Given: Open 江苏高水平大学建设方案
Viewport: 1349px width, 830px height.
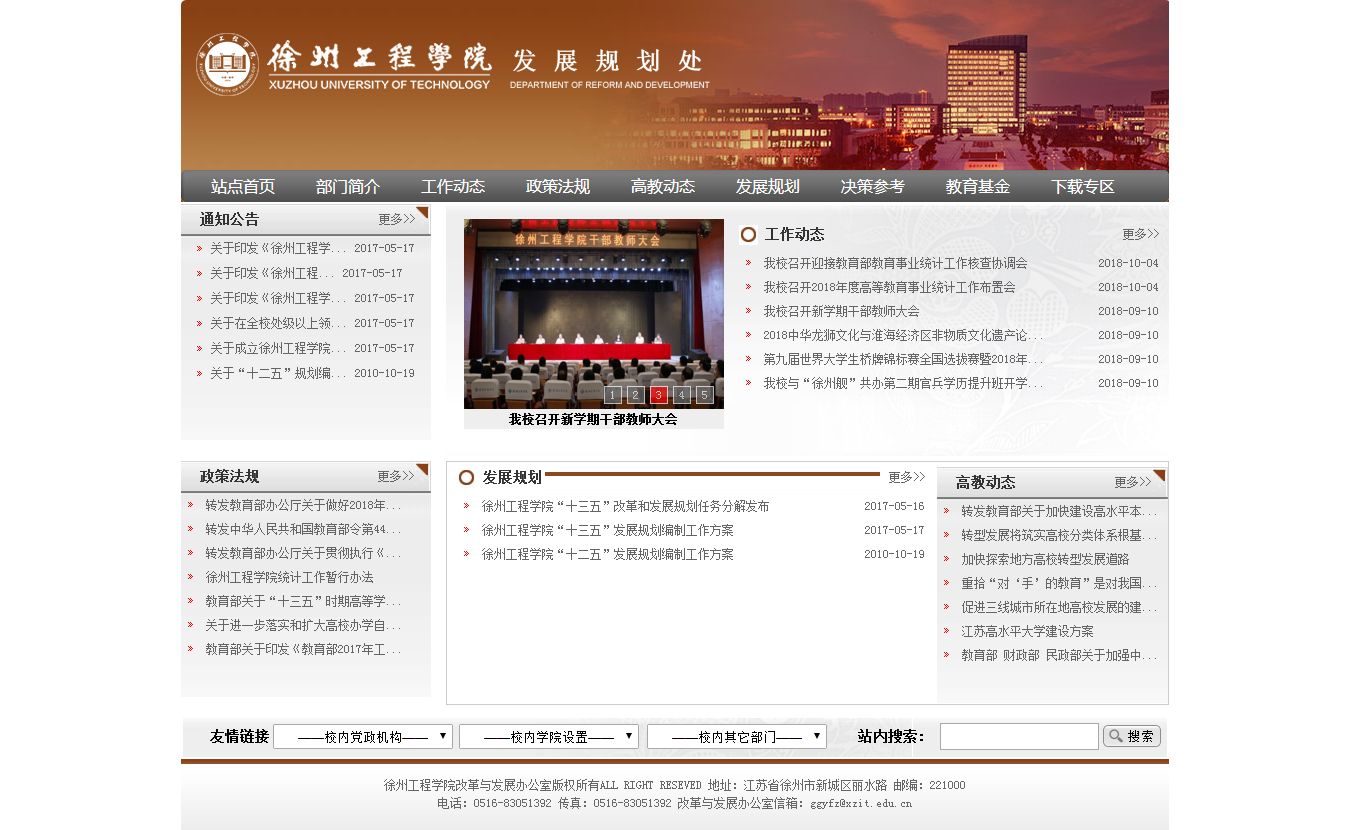Looking at the screenshot, I should [x=1027, y=631].
